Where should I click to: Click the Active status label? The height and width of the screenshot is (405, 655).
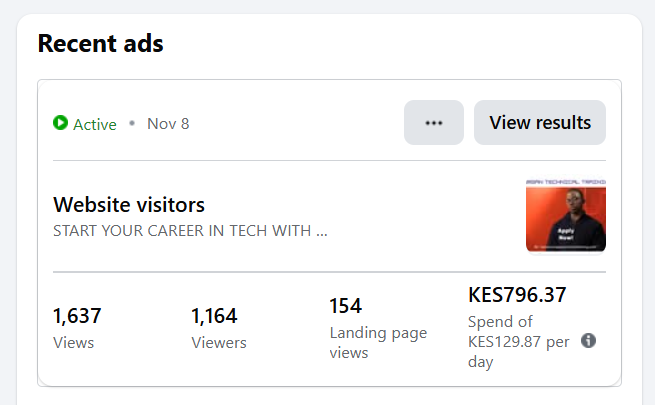[95, 124]
